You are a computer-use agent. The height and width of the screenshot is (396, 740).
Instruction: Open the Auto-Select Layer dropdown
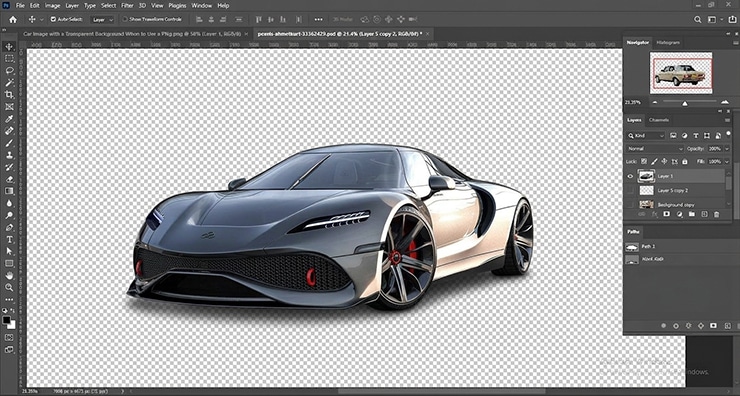click(102, 20)
